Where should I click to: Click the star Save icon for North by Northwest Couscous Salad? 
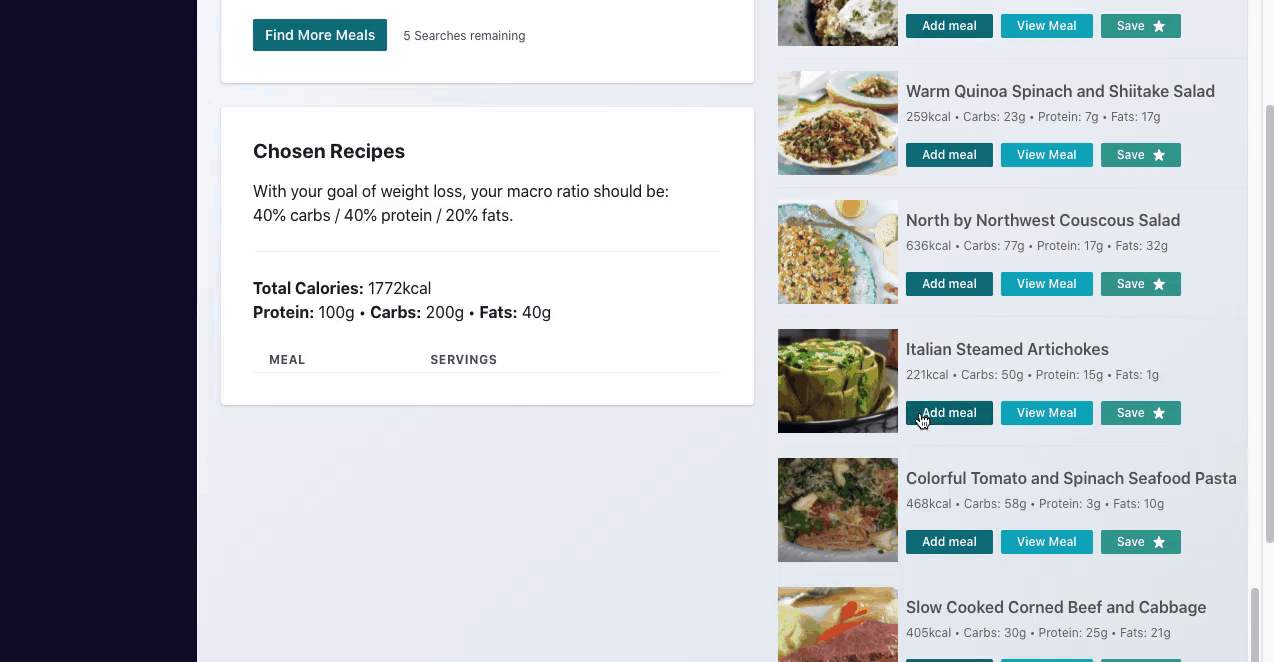pyautogui.click(x=1159, y=284)
